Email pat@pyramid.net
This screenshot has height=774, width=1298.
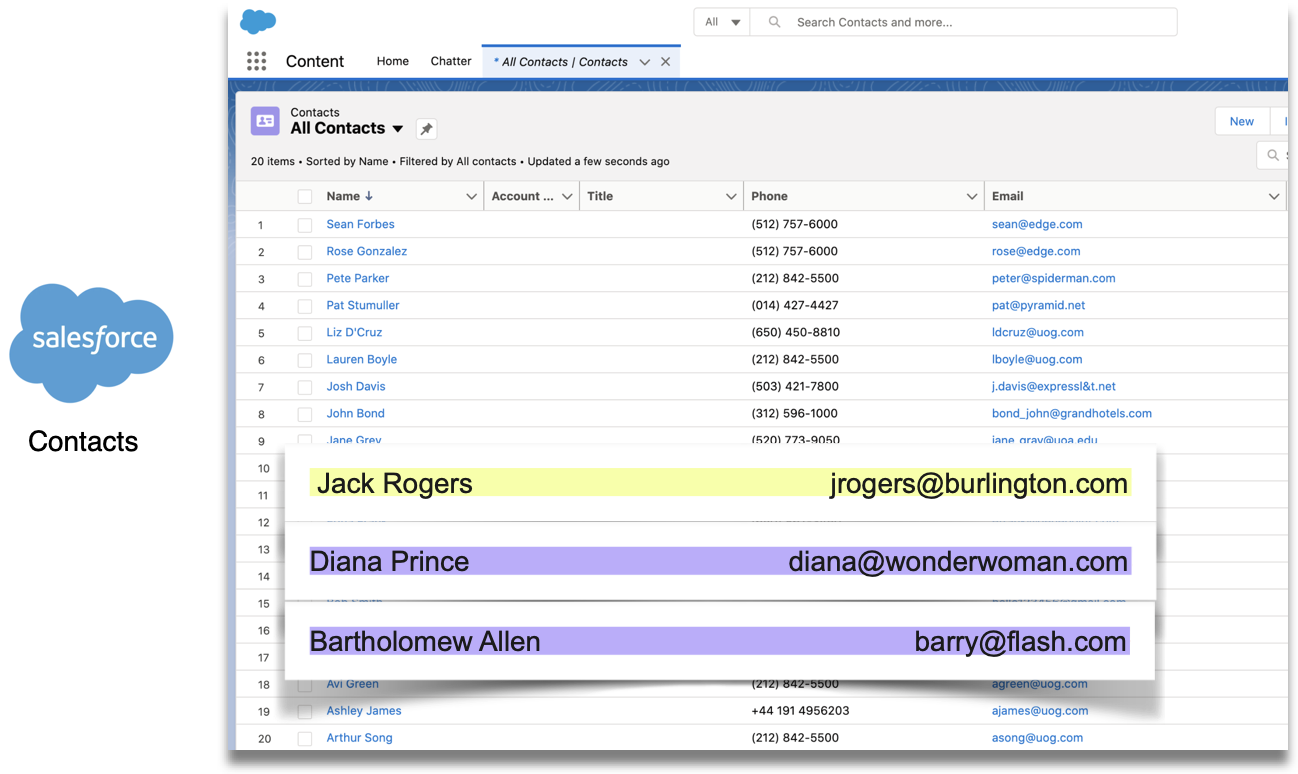1038,305
